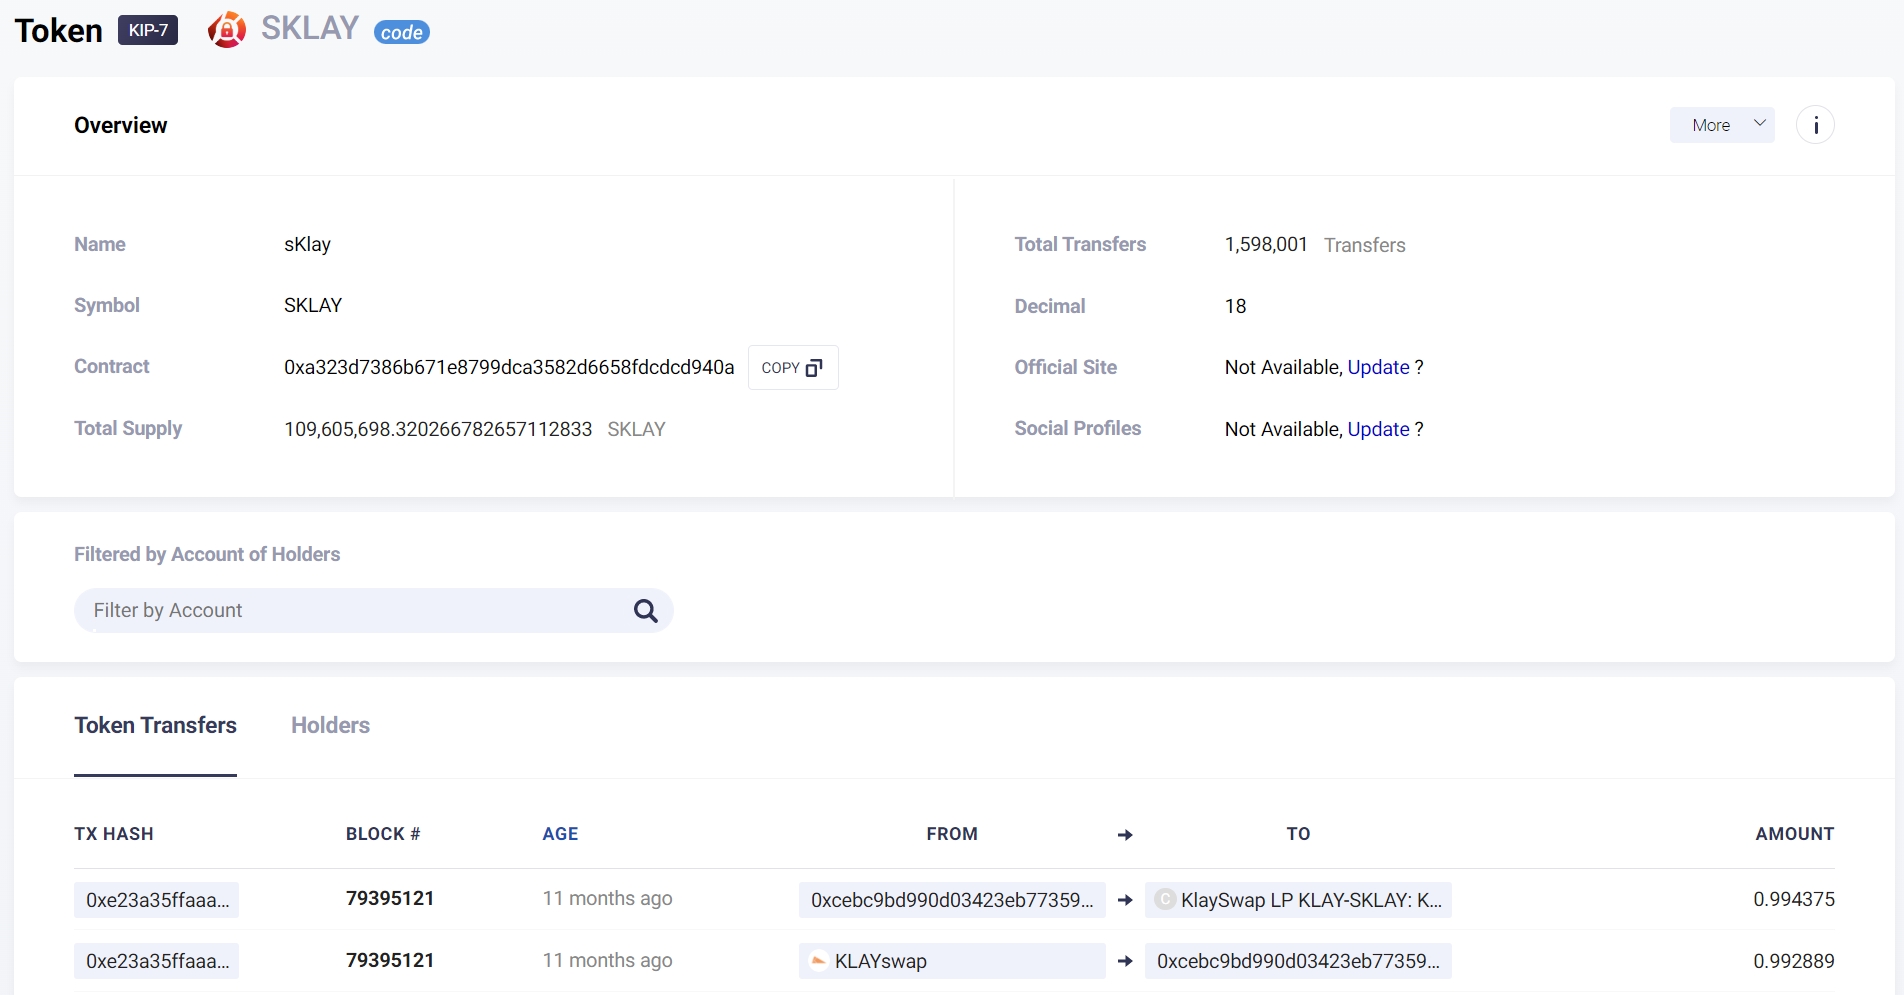Select the Token Transfers tab
The width and height of the screenshot is (1904, 995).
click(155, 725)
